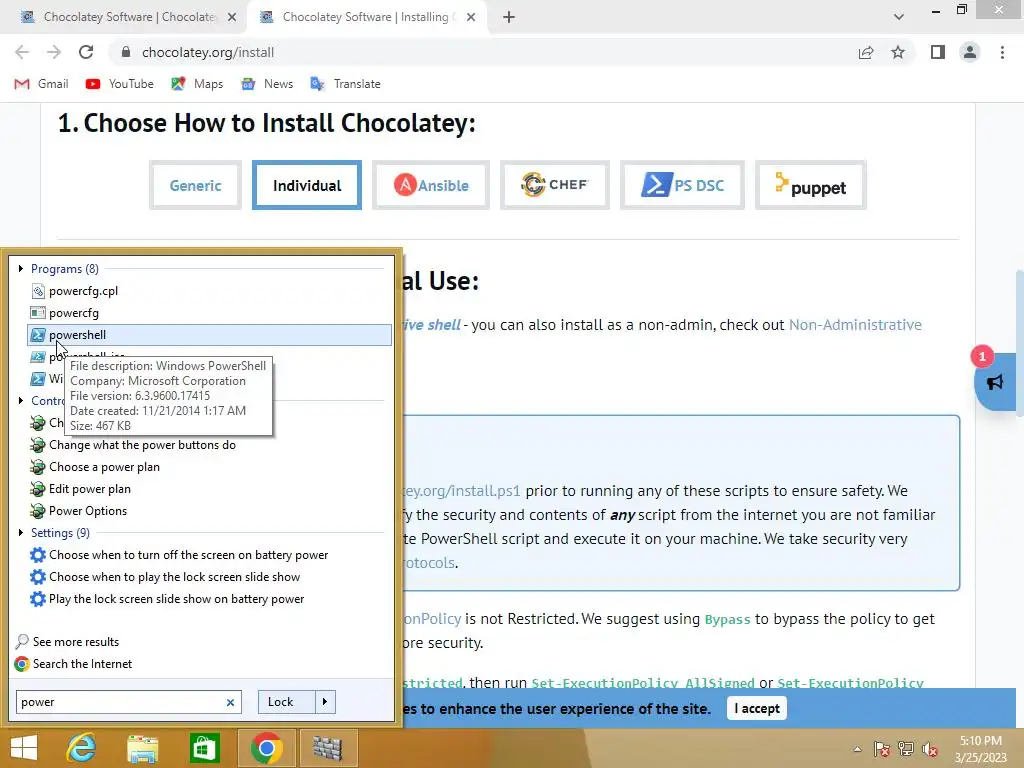Image resolution: width=1024 pixels, height=768 pixels.
Task: Click the Chrome back arrow
Action: (22, 52)
